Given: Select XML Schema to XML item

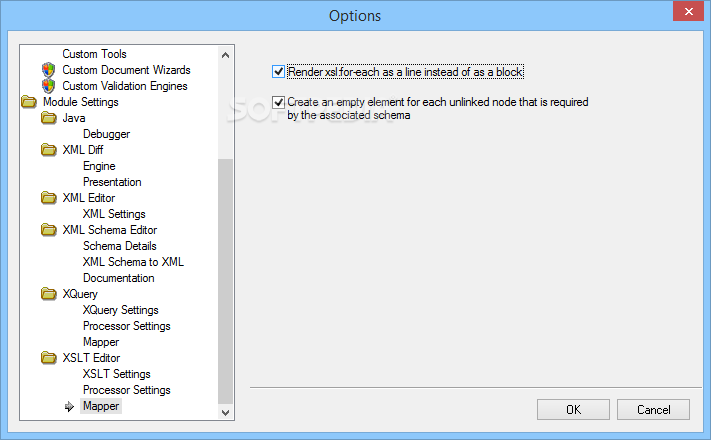Looking at the screenshot, I should click(133, 262).
